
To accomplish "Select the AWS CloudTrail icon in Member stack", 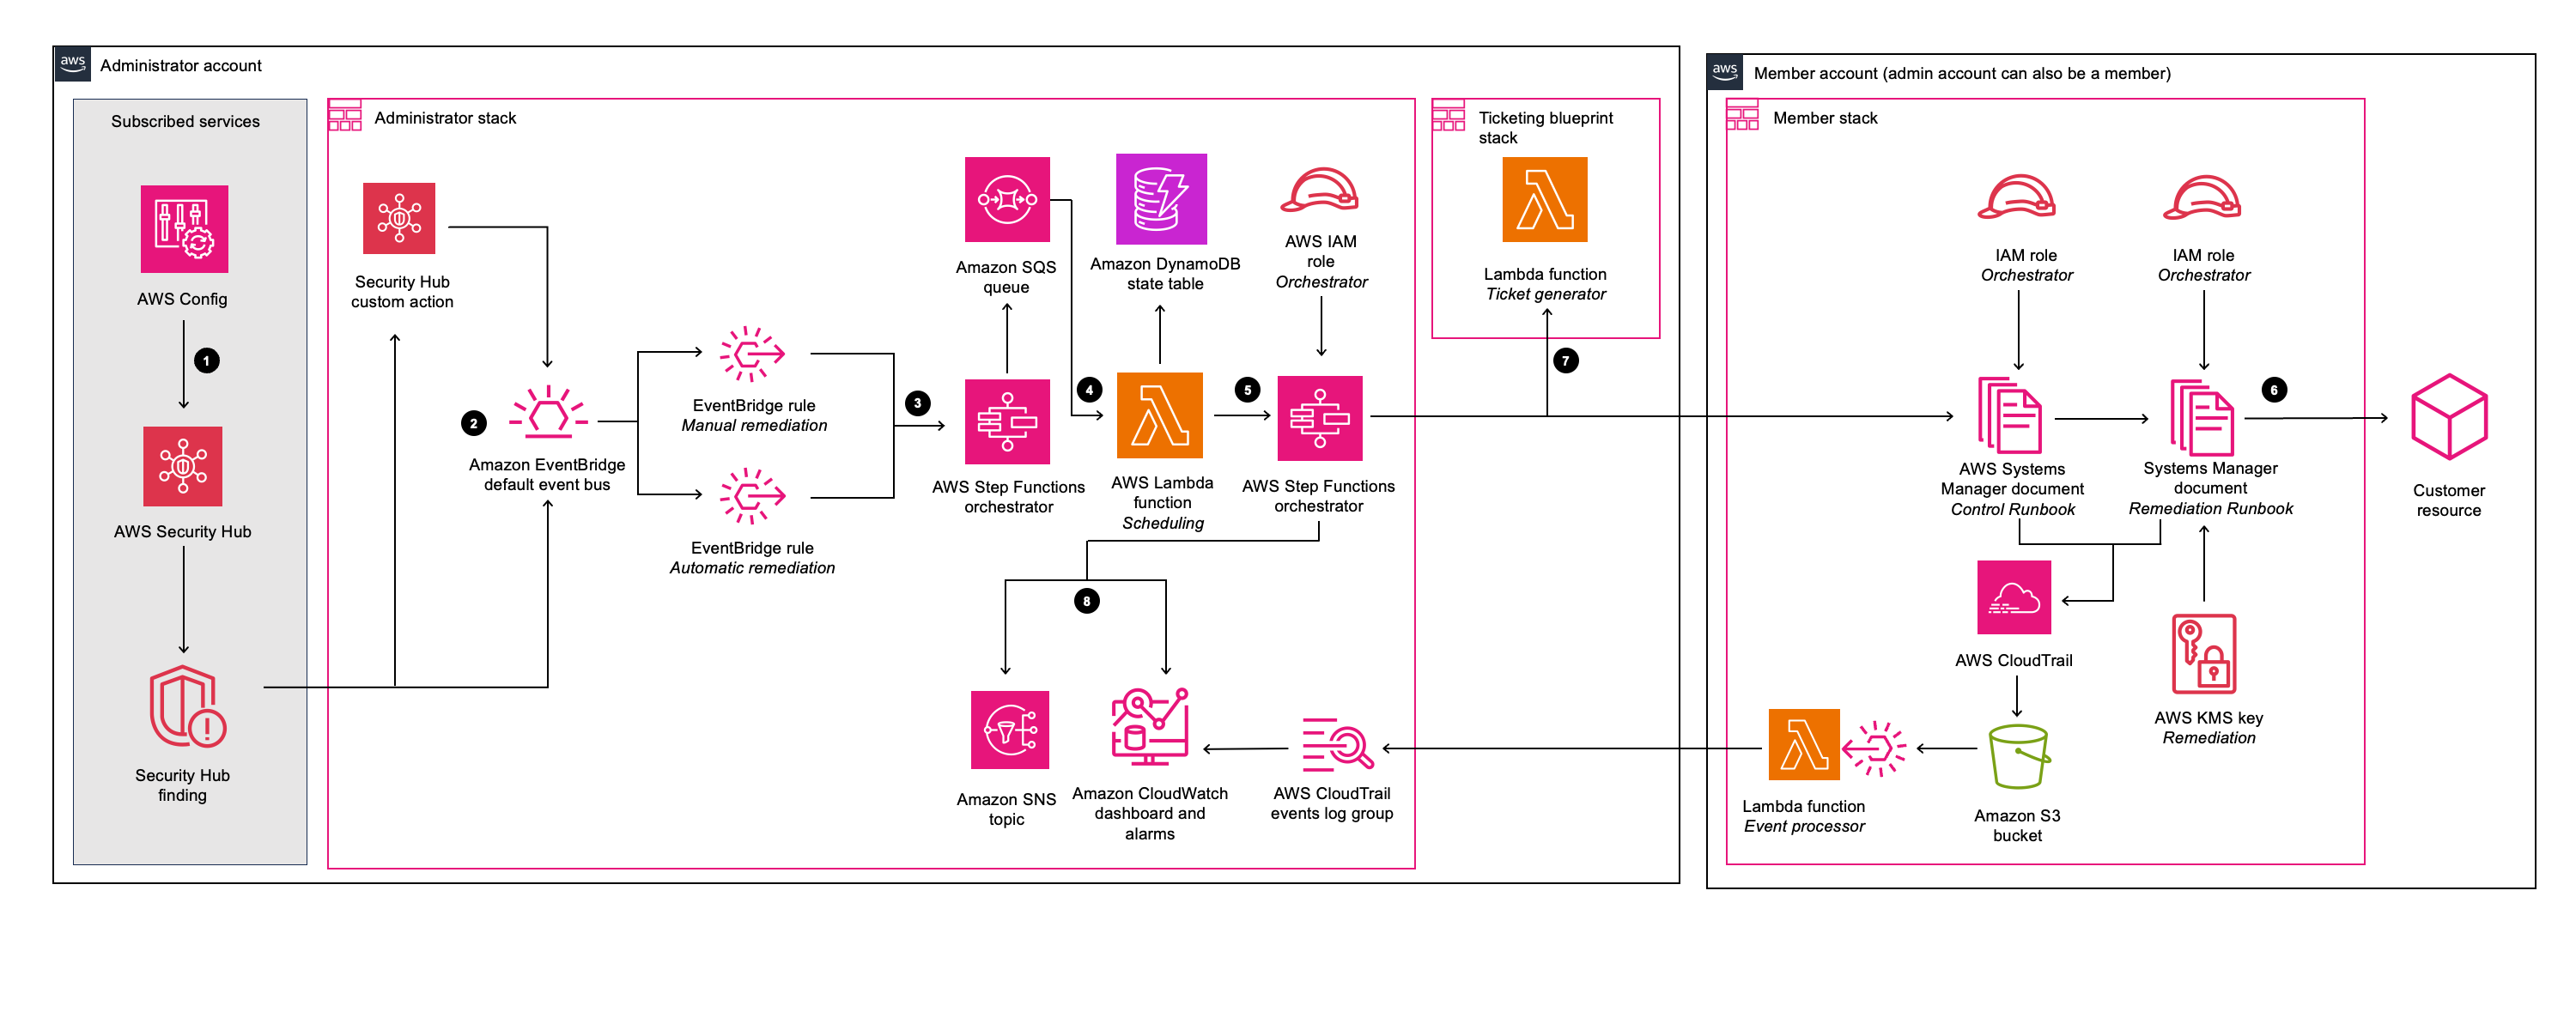I will point(2014,597).
